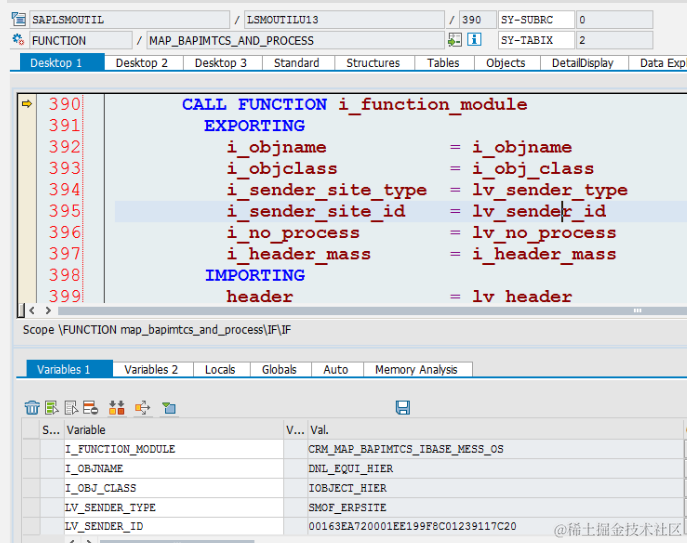Click the Val. column header

click(x=495, y=430)
